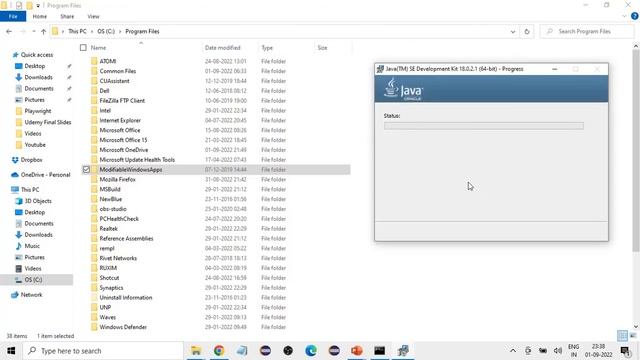Image resolution: width=640 pixels, height=360 pixels.
Task: Select the Windows Defender folder icon
Action: pos(94,327)
